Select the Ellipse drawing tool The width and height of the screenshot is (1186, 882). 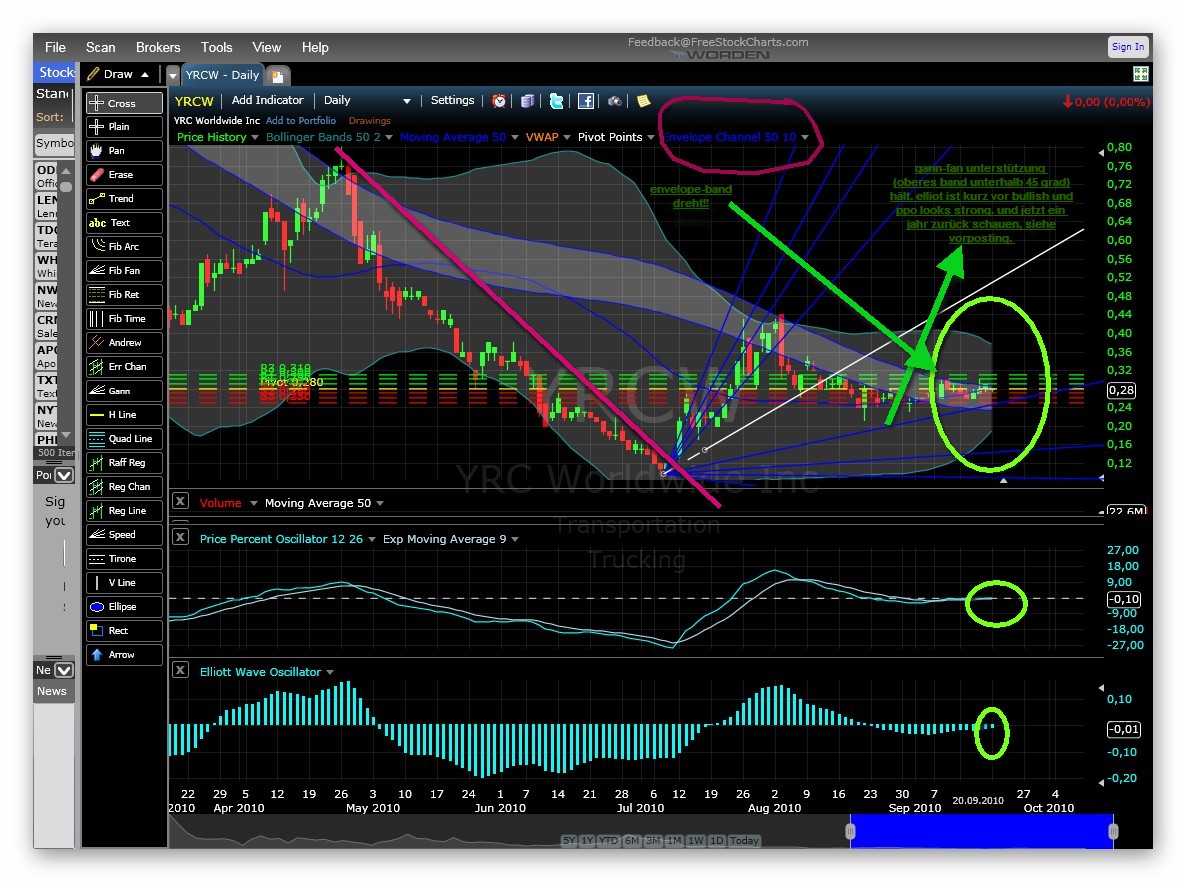(124, 607)
